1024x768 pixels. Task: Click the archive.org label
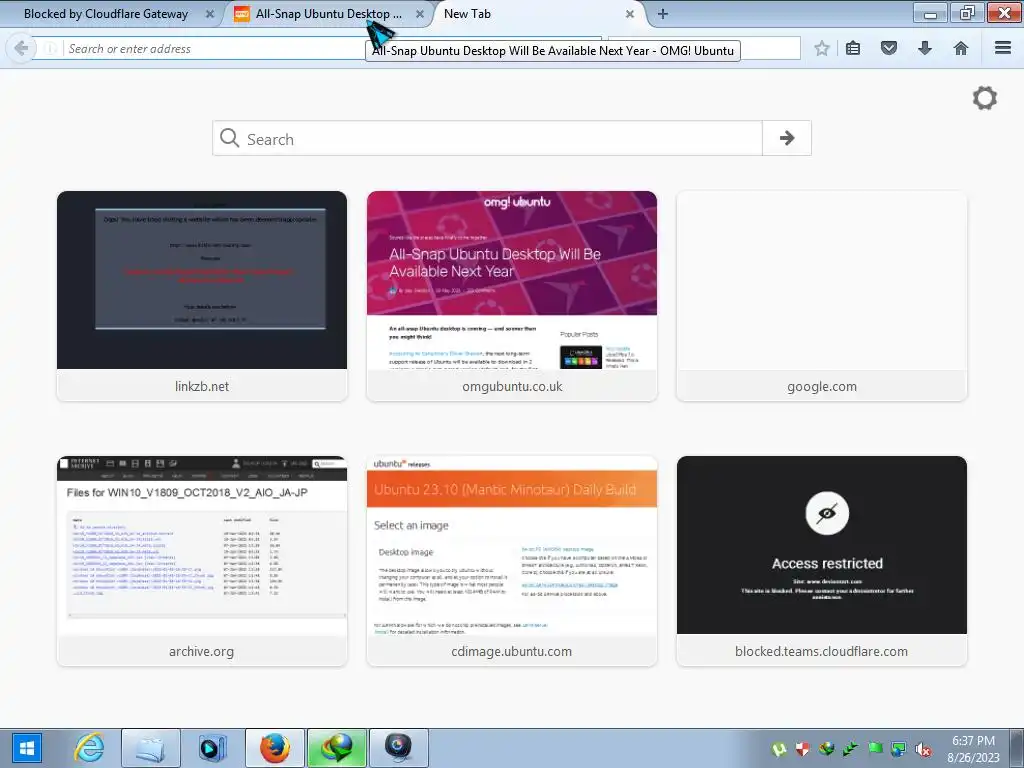coord(201,651)
